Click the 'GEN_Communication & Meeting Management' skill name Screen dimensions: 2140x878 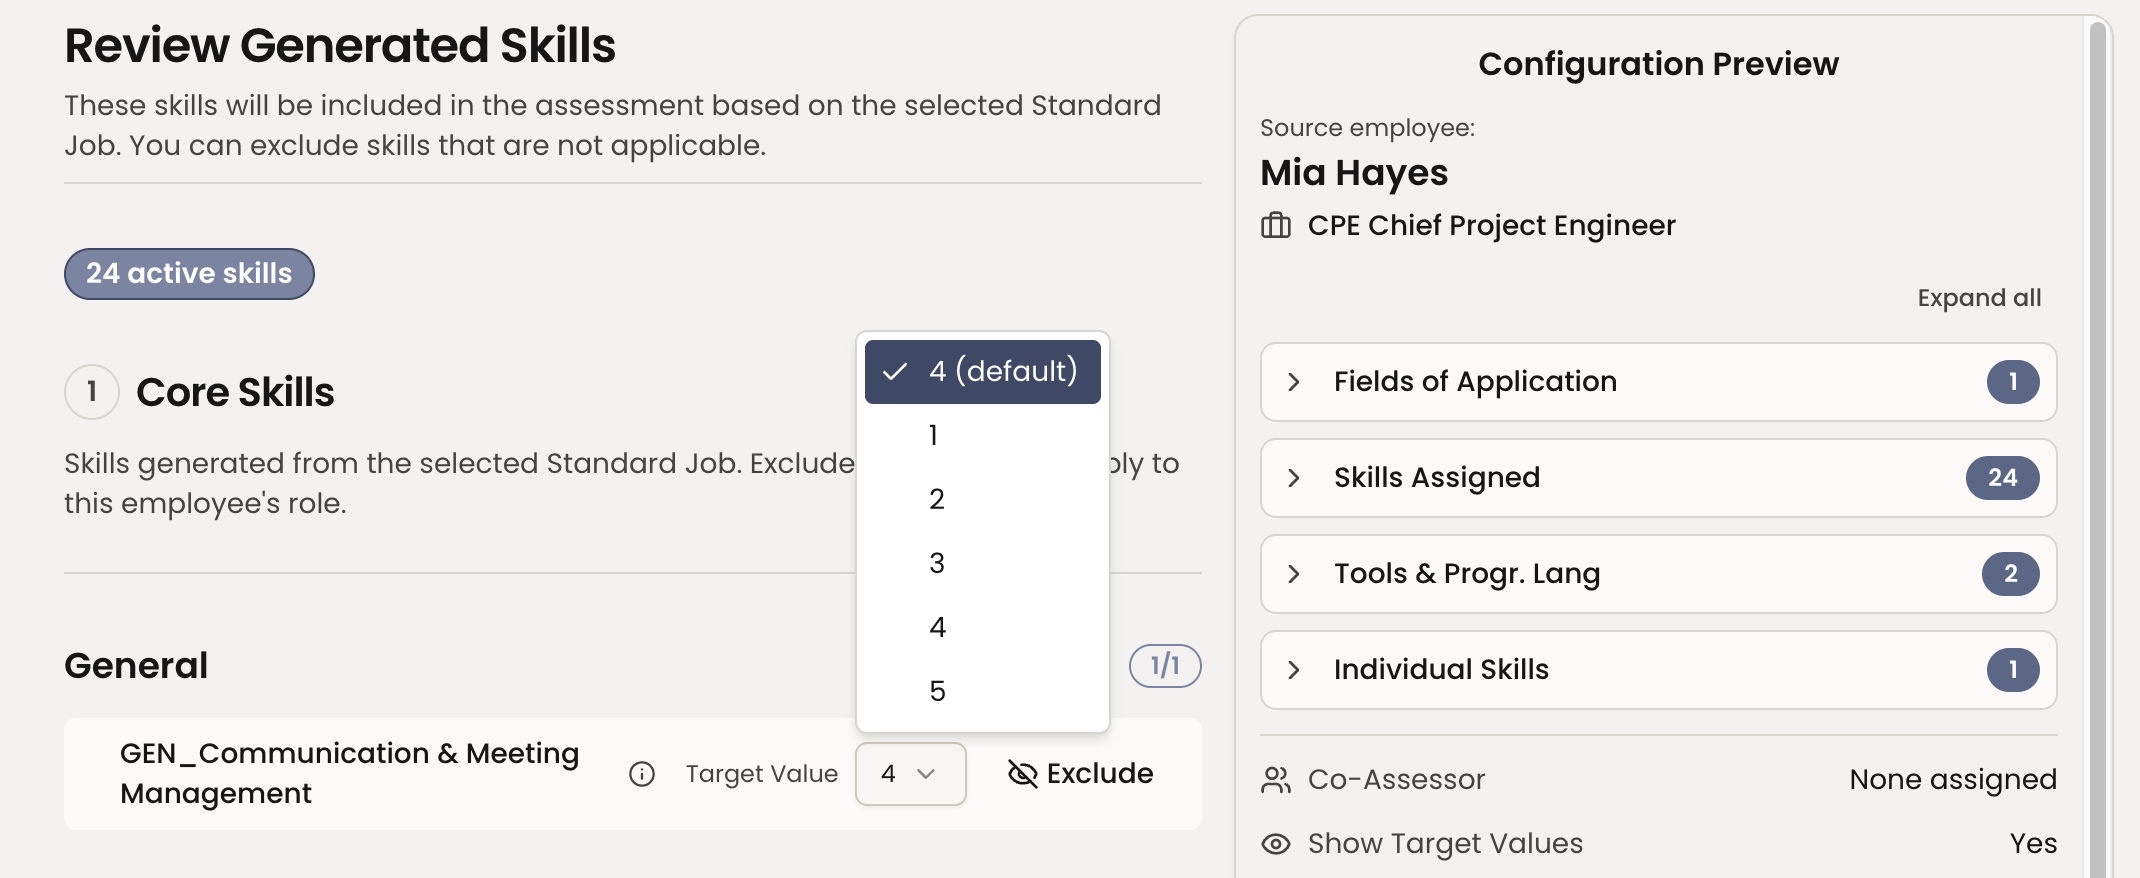pyautogui.click(x=349, y=773)
